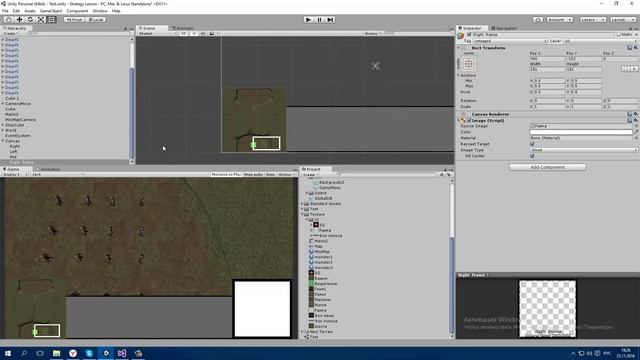Image resolution: width=640 pixels, height=360 pixels.
Task: Open the Tag dropdown
Action: click(x=510, y=41)
